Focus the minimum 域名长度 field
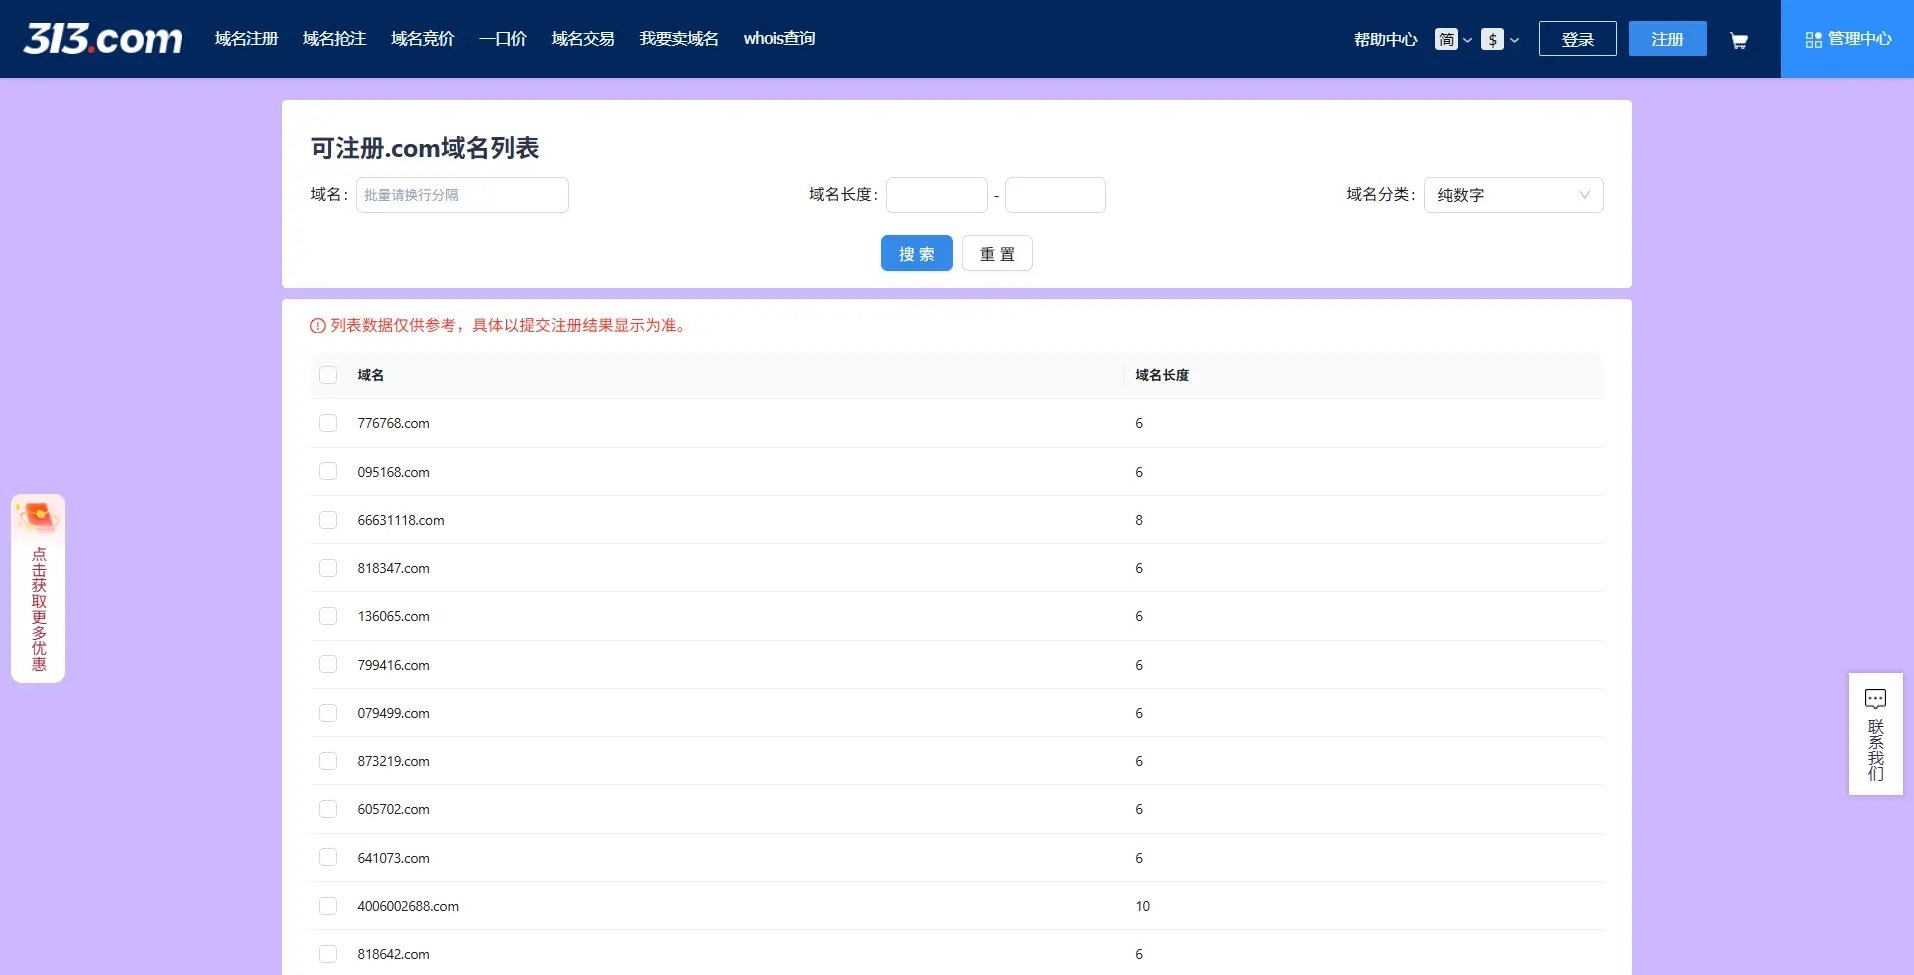This screenshot has width=1914, height=975. coord(936,195)
